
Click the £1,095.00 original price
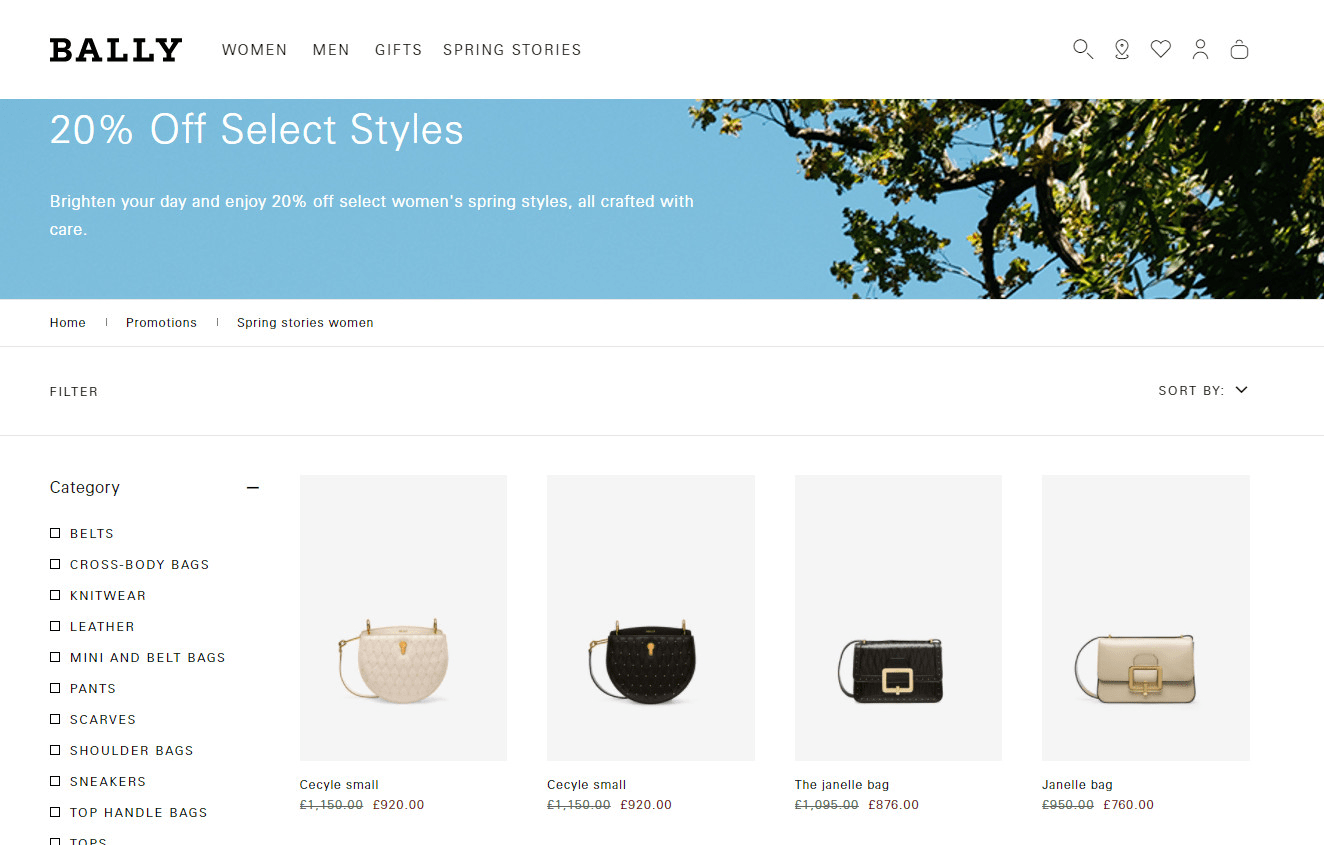coord(826,805)
